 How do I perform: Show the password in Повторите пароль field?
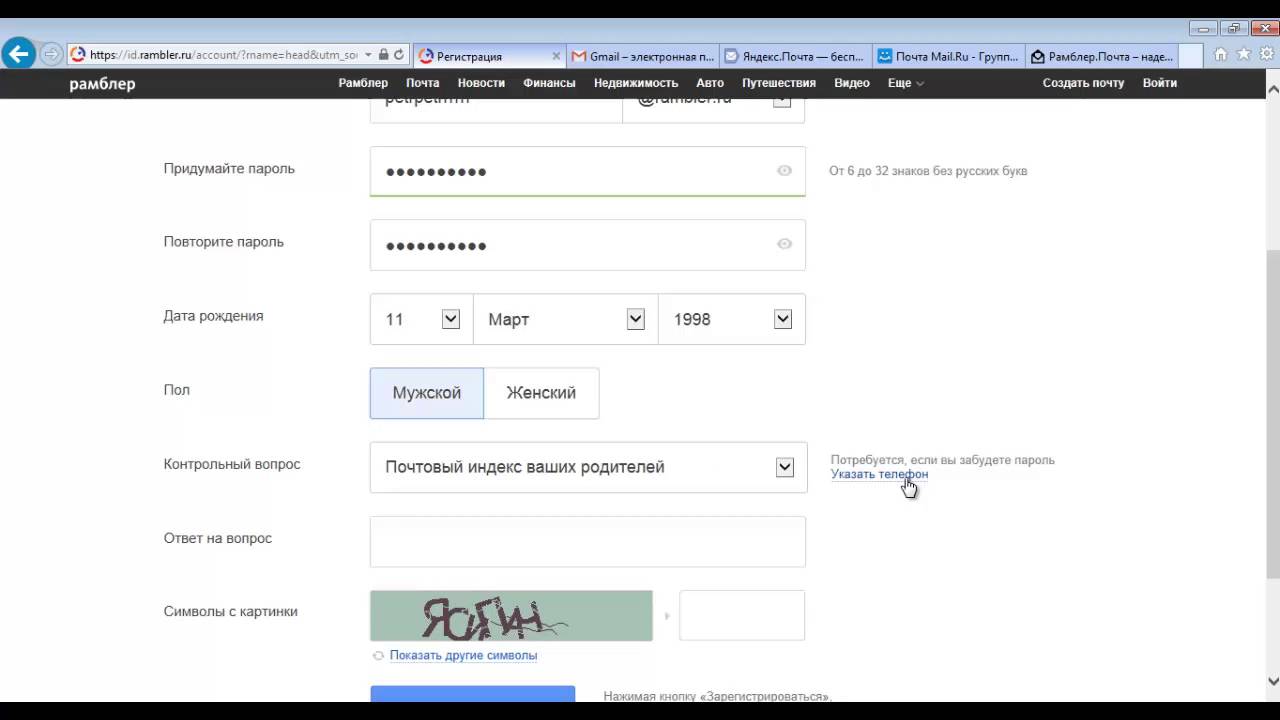pos(784,244)
